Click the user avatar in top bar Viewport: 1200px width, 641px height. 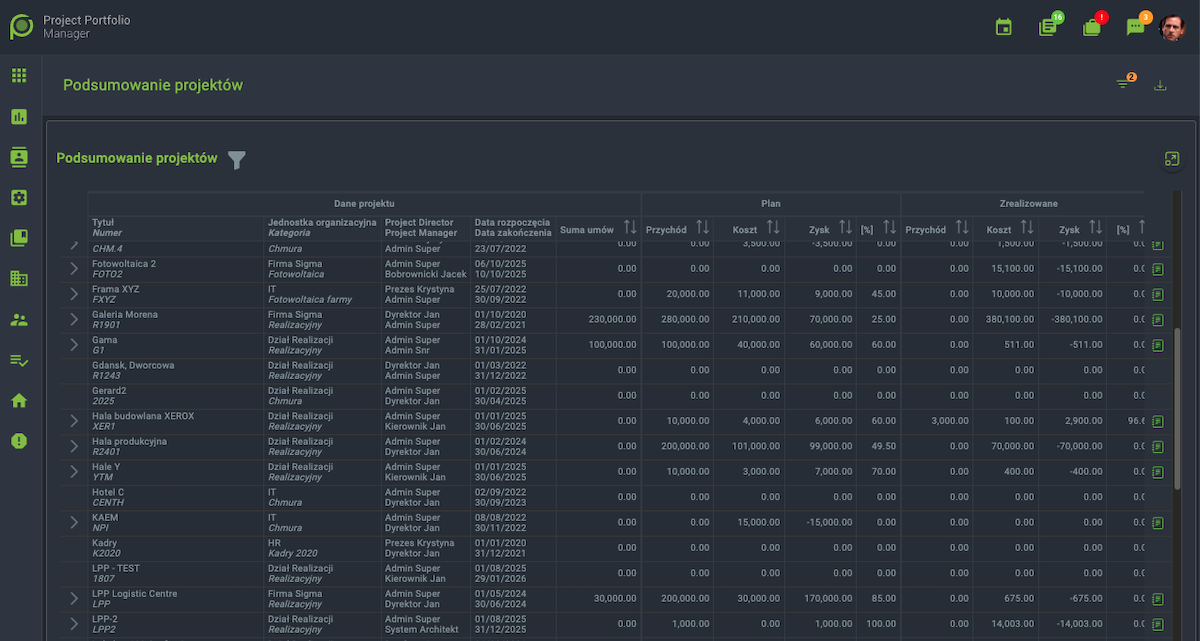coord(1172,27)
